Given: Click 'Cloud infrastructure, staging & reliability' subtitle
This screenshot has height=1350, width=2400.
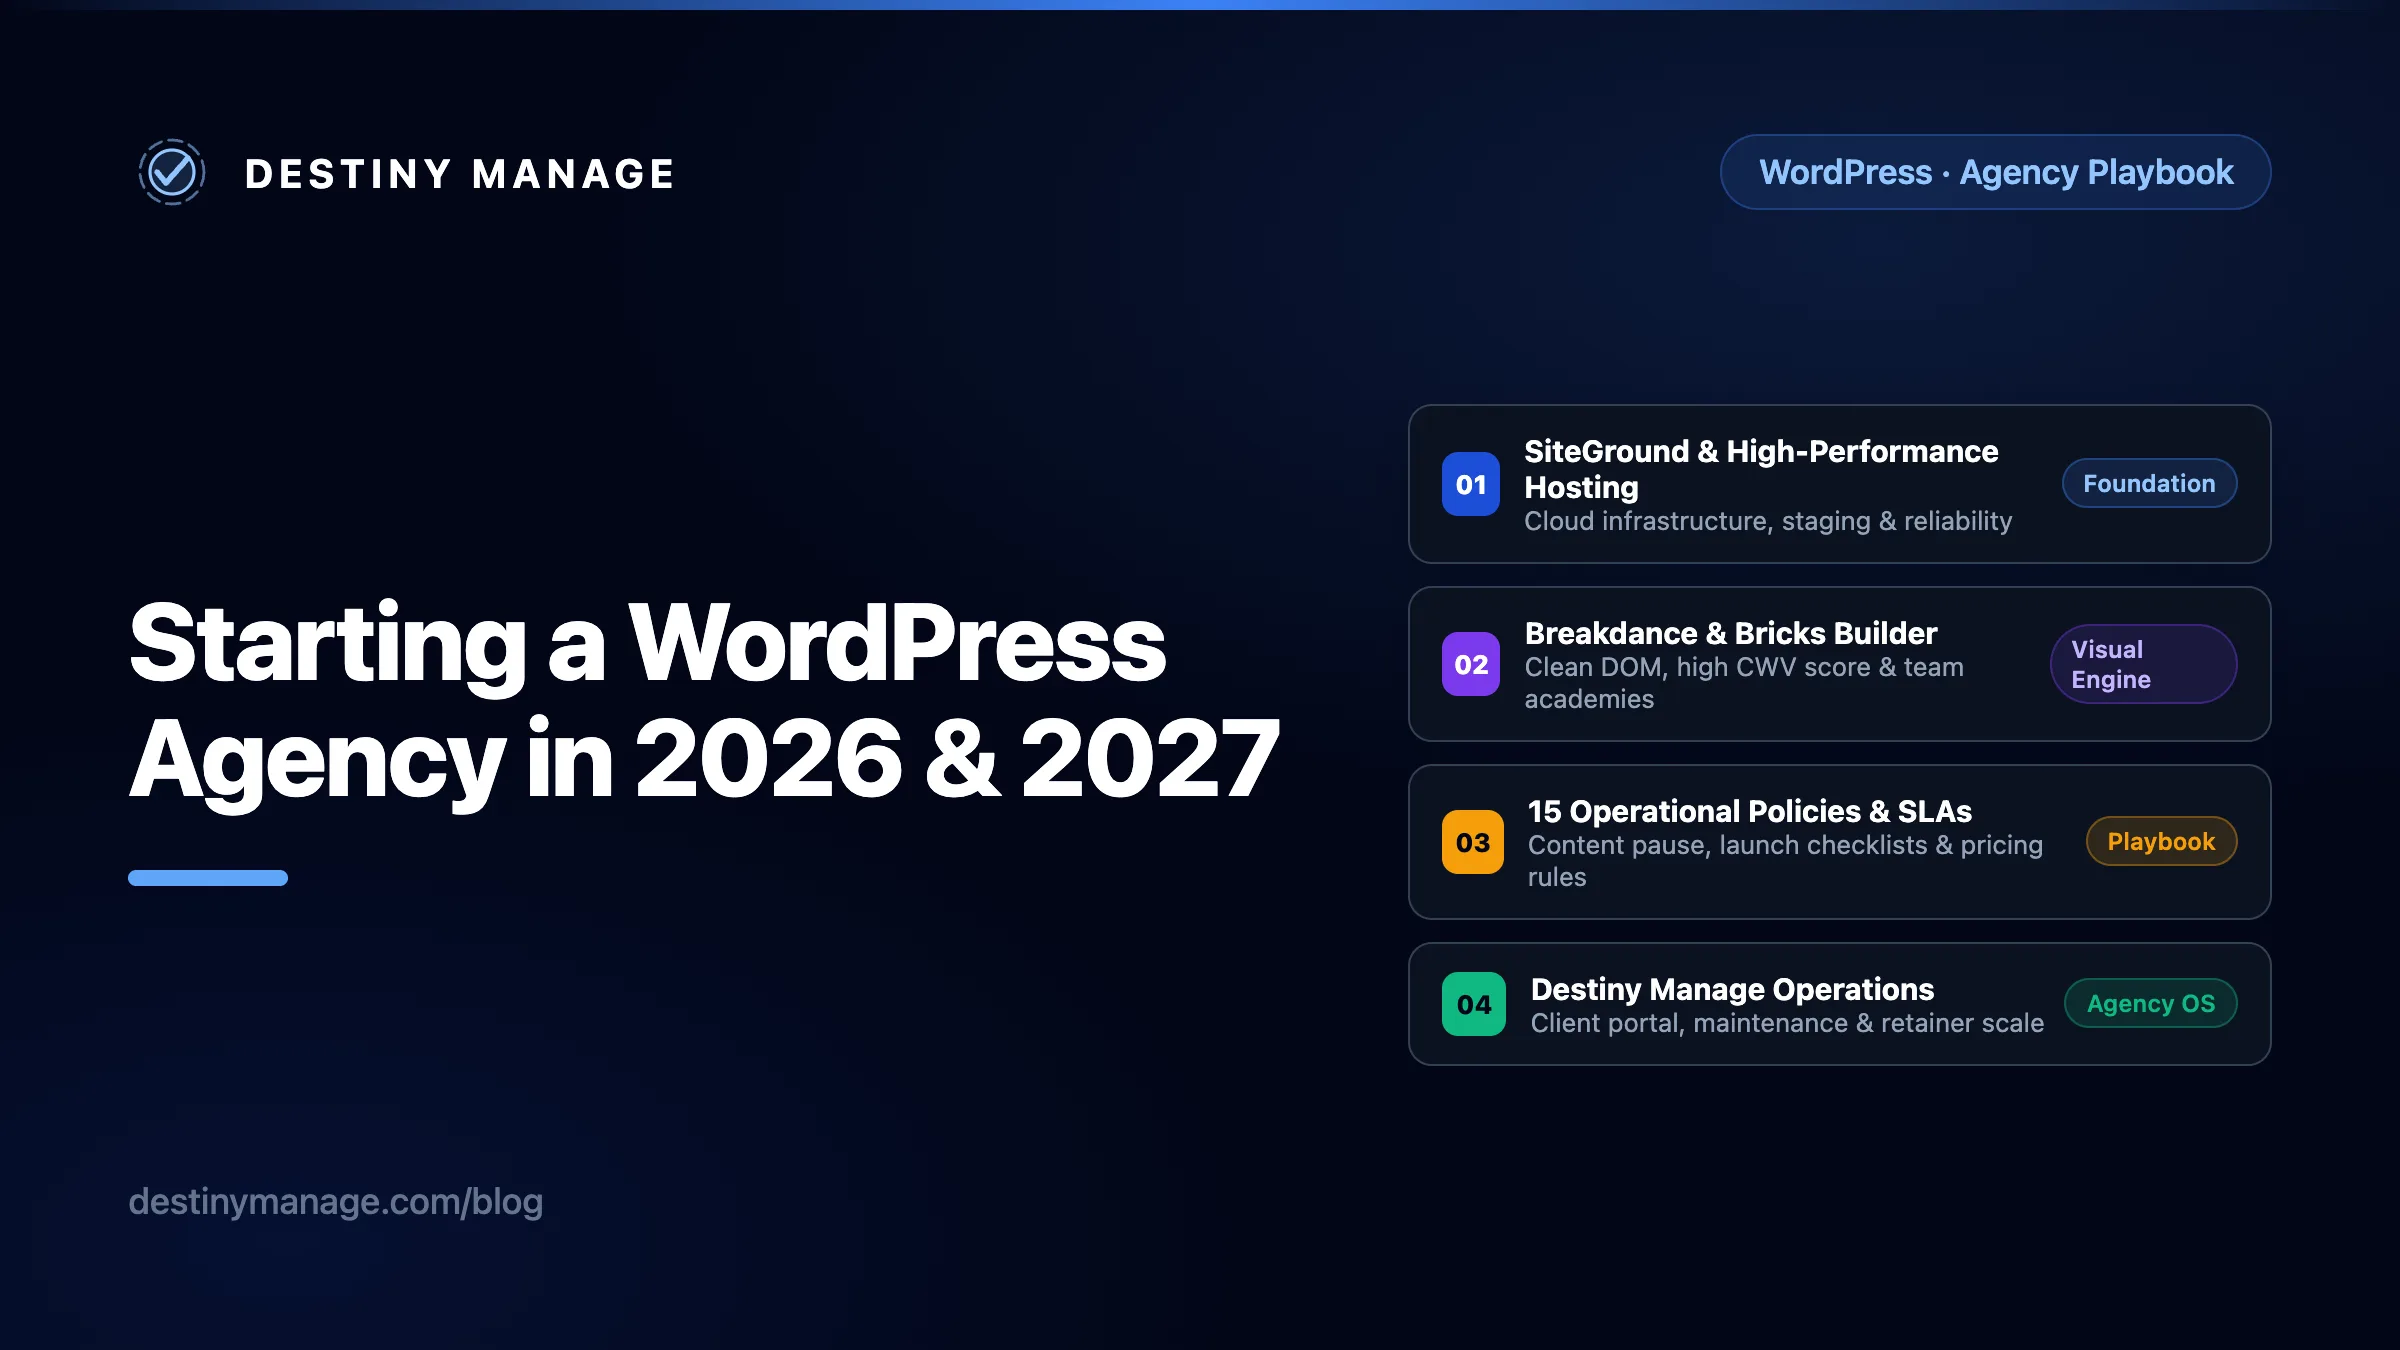Looking at the screenshot, I should (x=1768, y=521).
